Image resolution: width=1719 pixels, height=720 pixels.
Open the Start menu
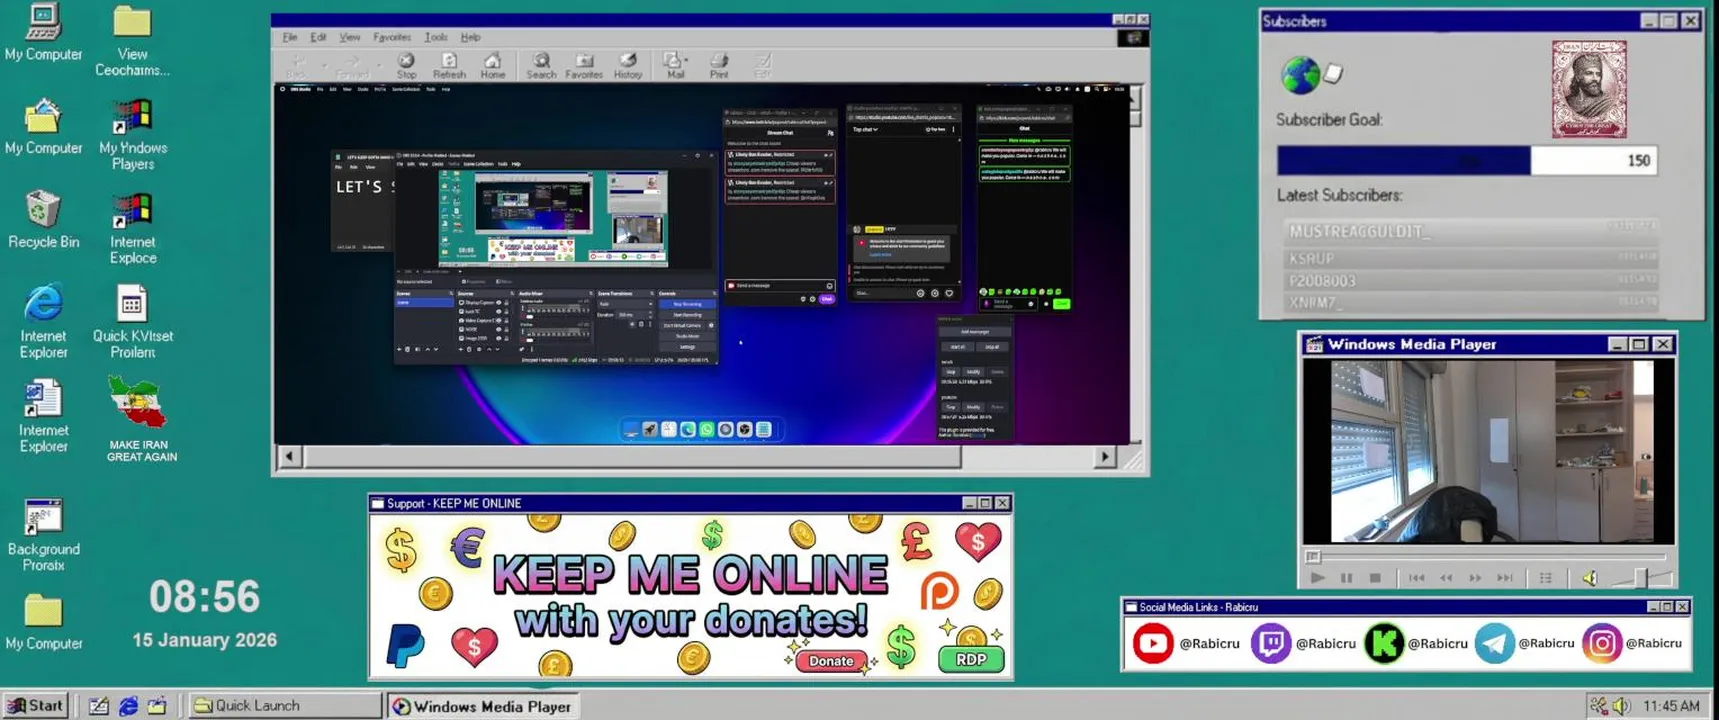[x=36, y=705]
